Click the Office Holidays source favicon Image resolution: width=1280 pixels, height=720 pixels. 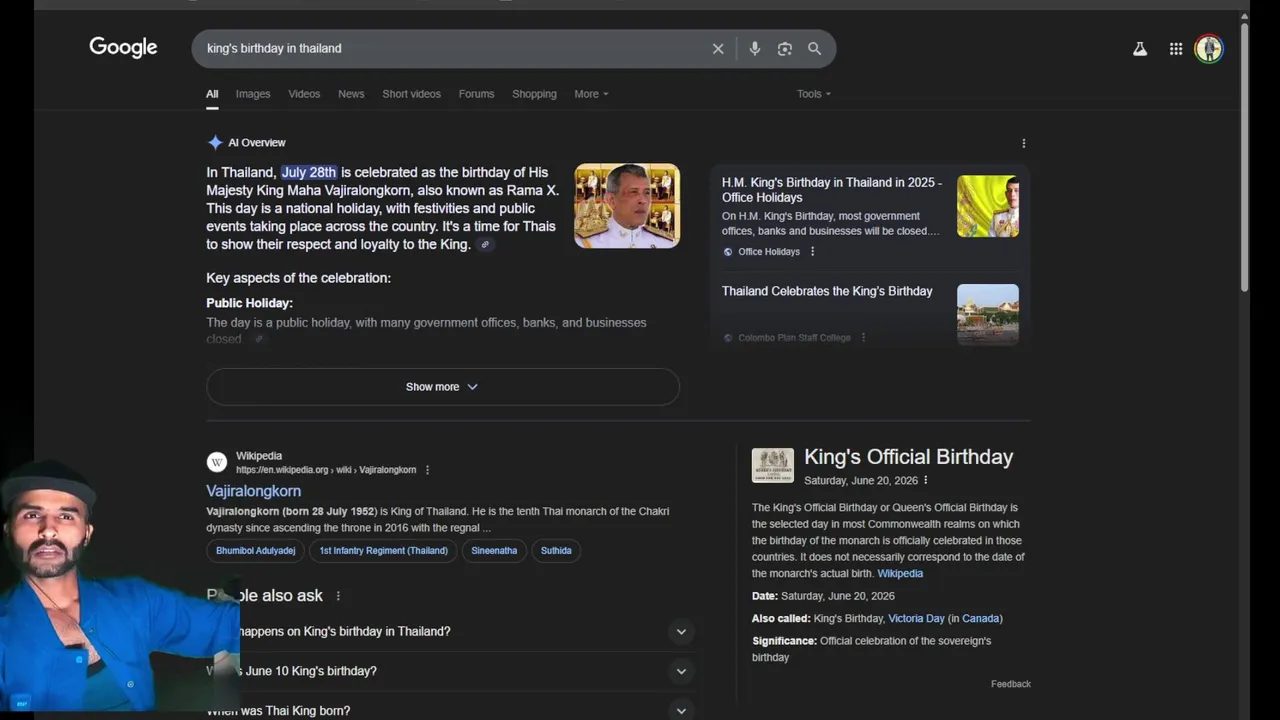tap(728, 252)
